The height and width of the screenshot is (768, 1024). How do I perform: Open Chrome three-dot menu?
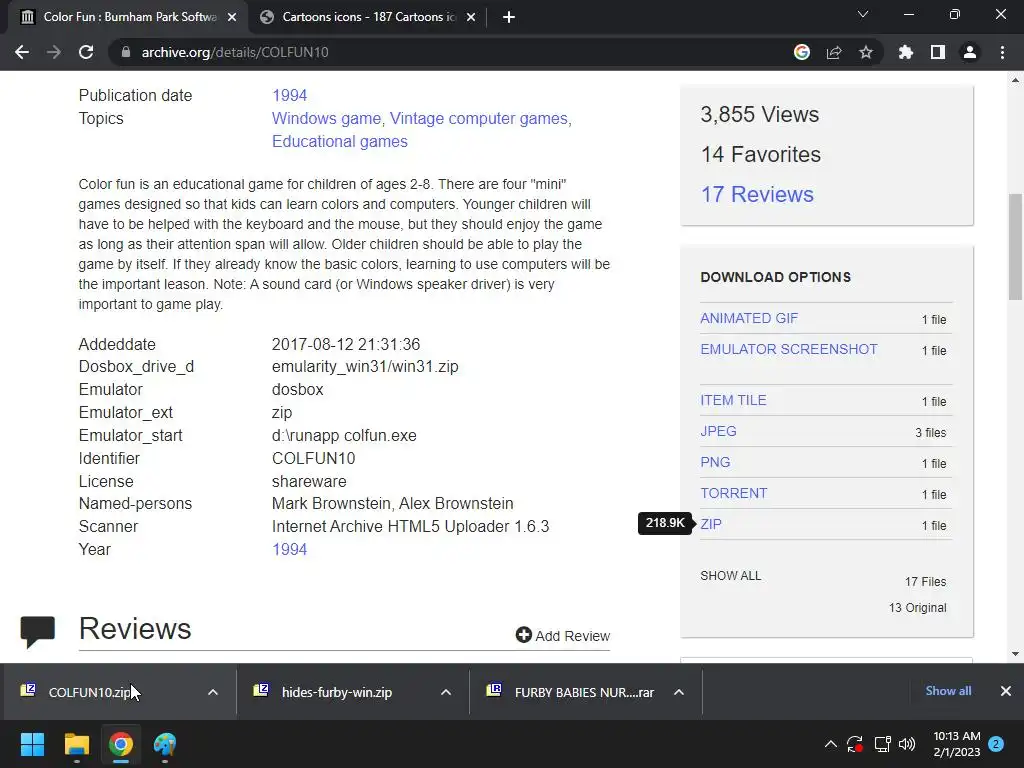point(1002,52)
